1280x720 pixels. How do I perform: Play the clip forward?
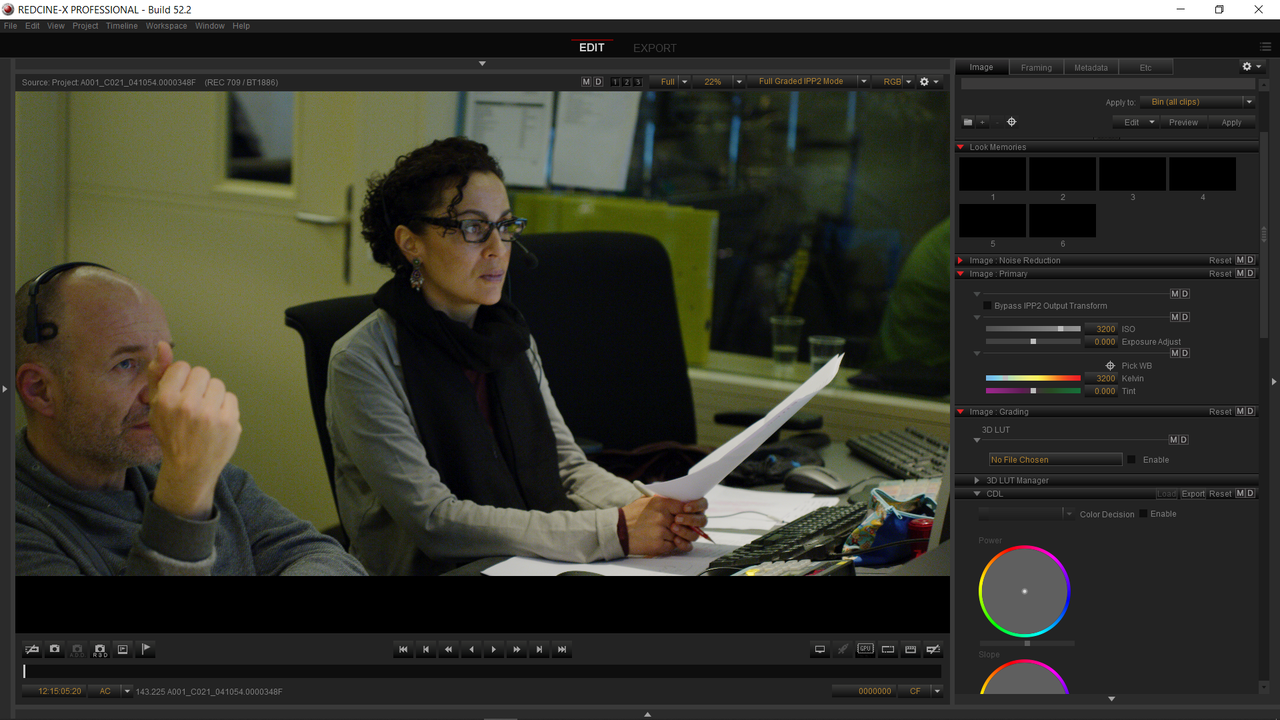tap(494, 649)
